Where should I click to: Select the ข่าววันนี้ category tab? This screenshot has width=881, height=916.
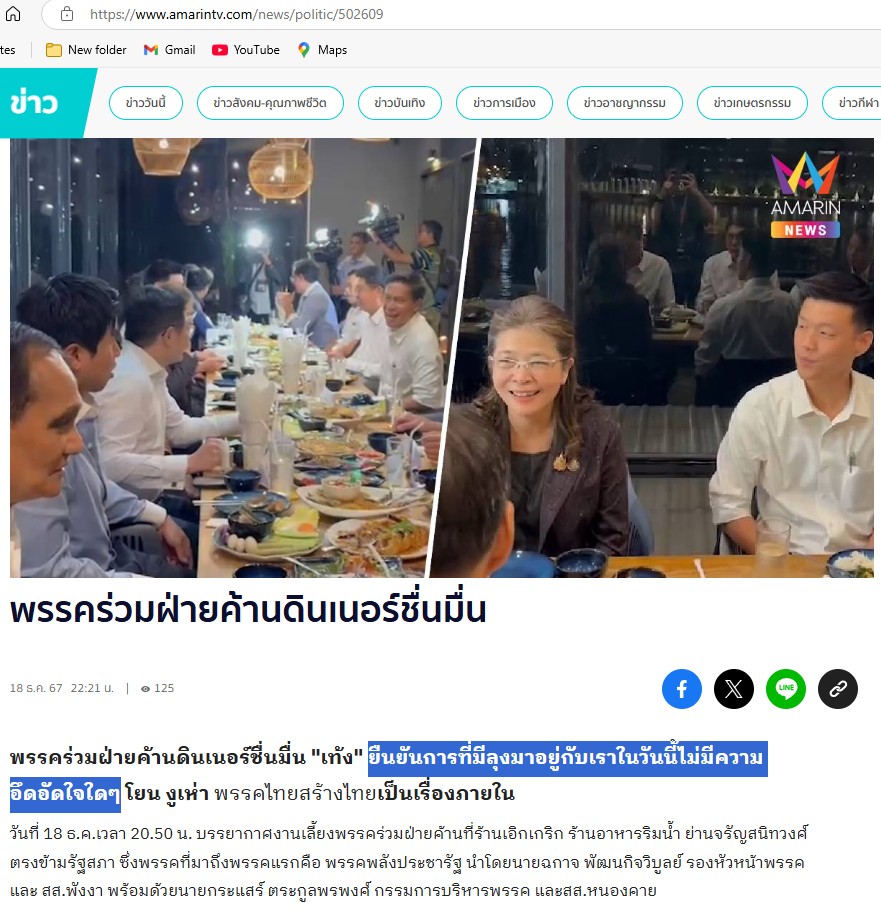click(145, 103)
